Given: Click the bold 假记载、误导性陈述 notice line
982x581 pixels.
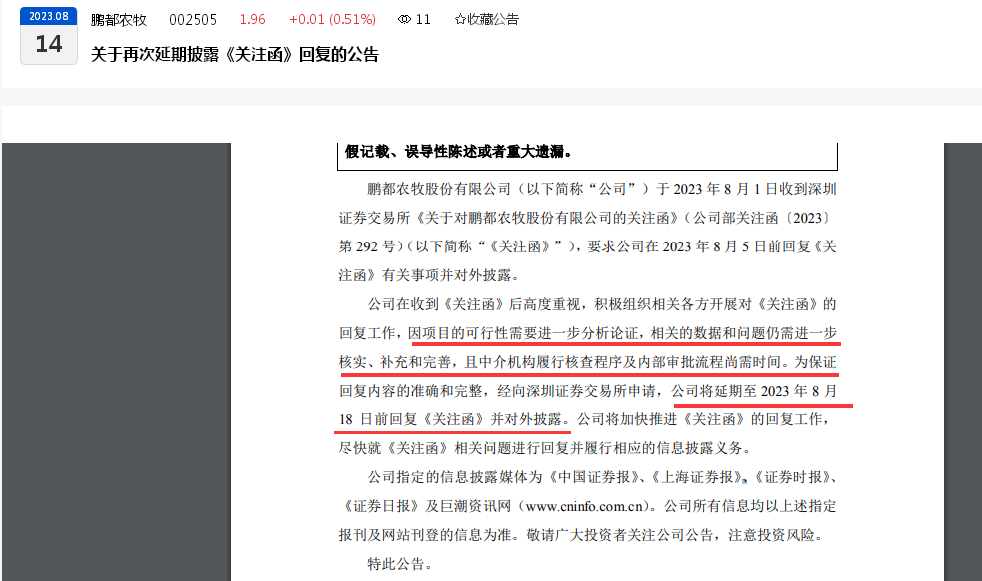Looking at the screenshot, I should tap(458, 152).
